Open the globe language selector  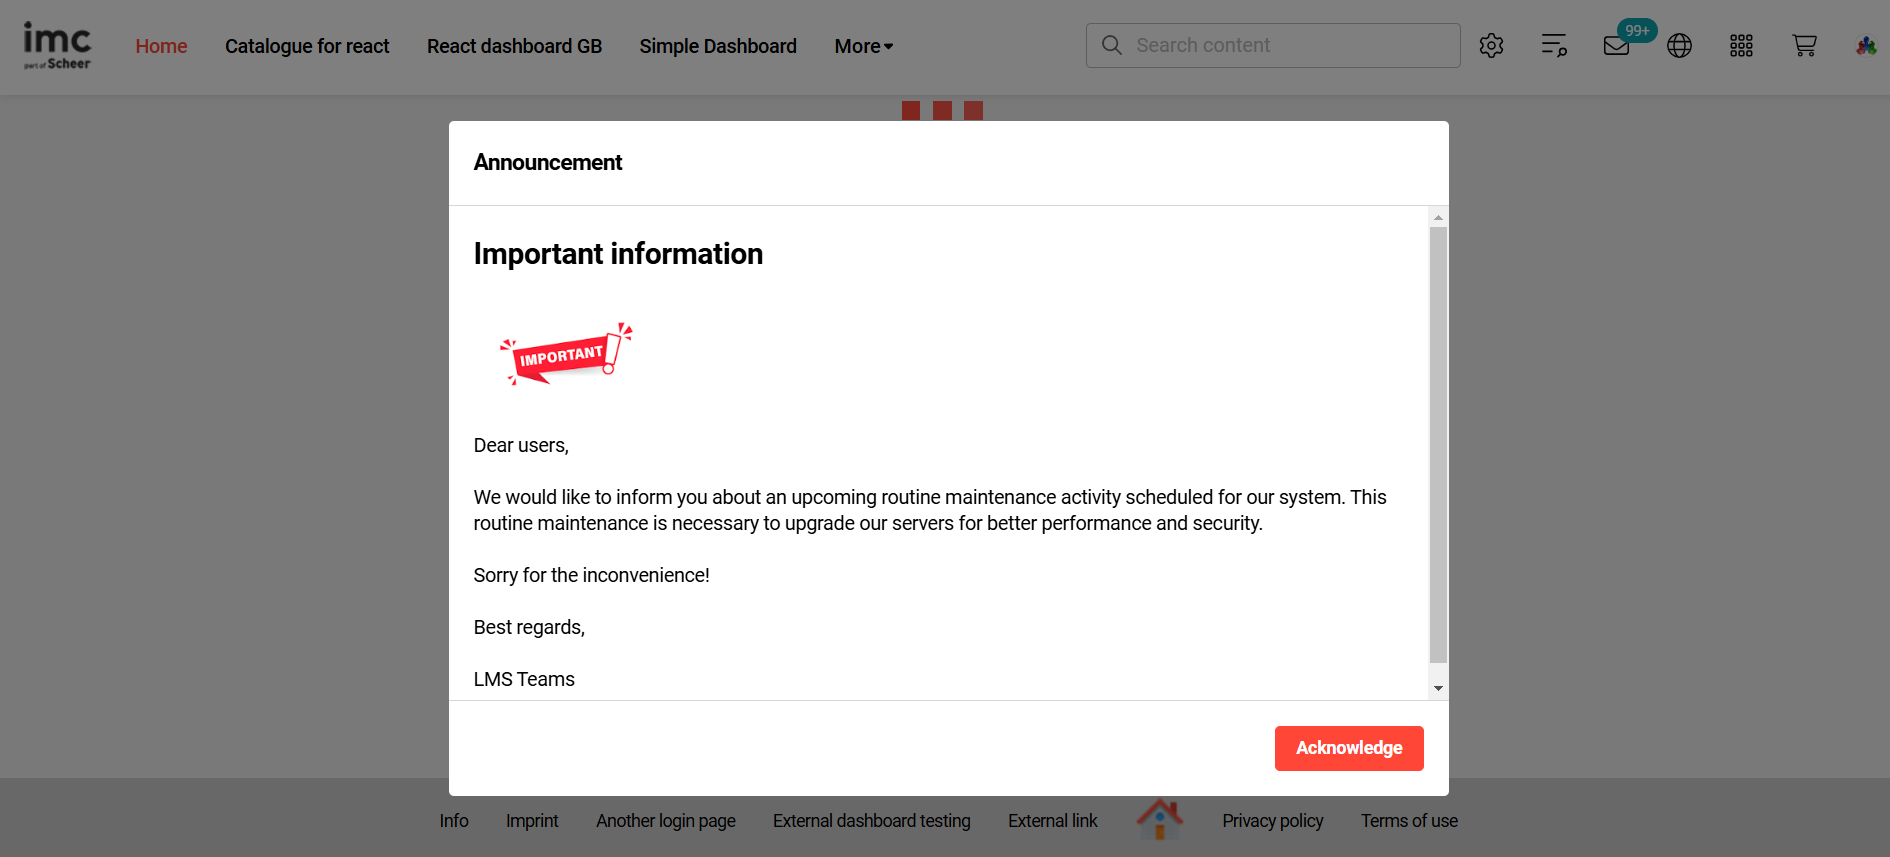pyautogui.click(x=1679, y=46)
